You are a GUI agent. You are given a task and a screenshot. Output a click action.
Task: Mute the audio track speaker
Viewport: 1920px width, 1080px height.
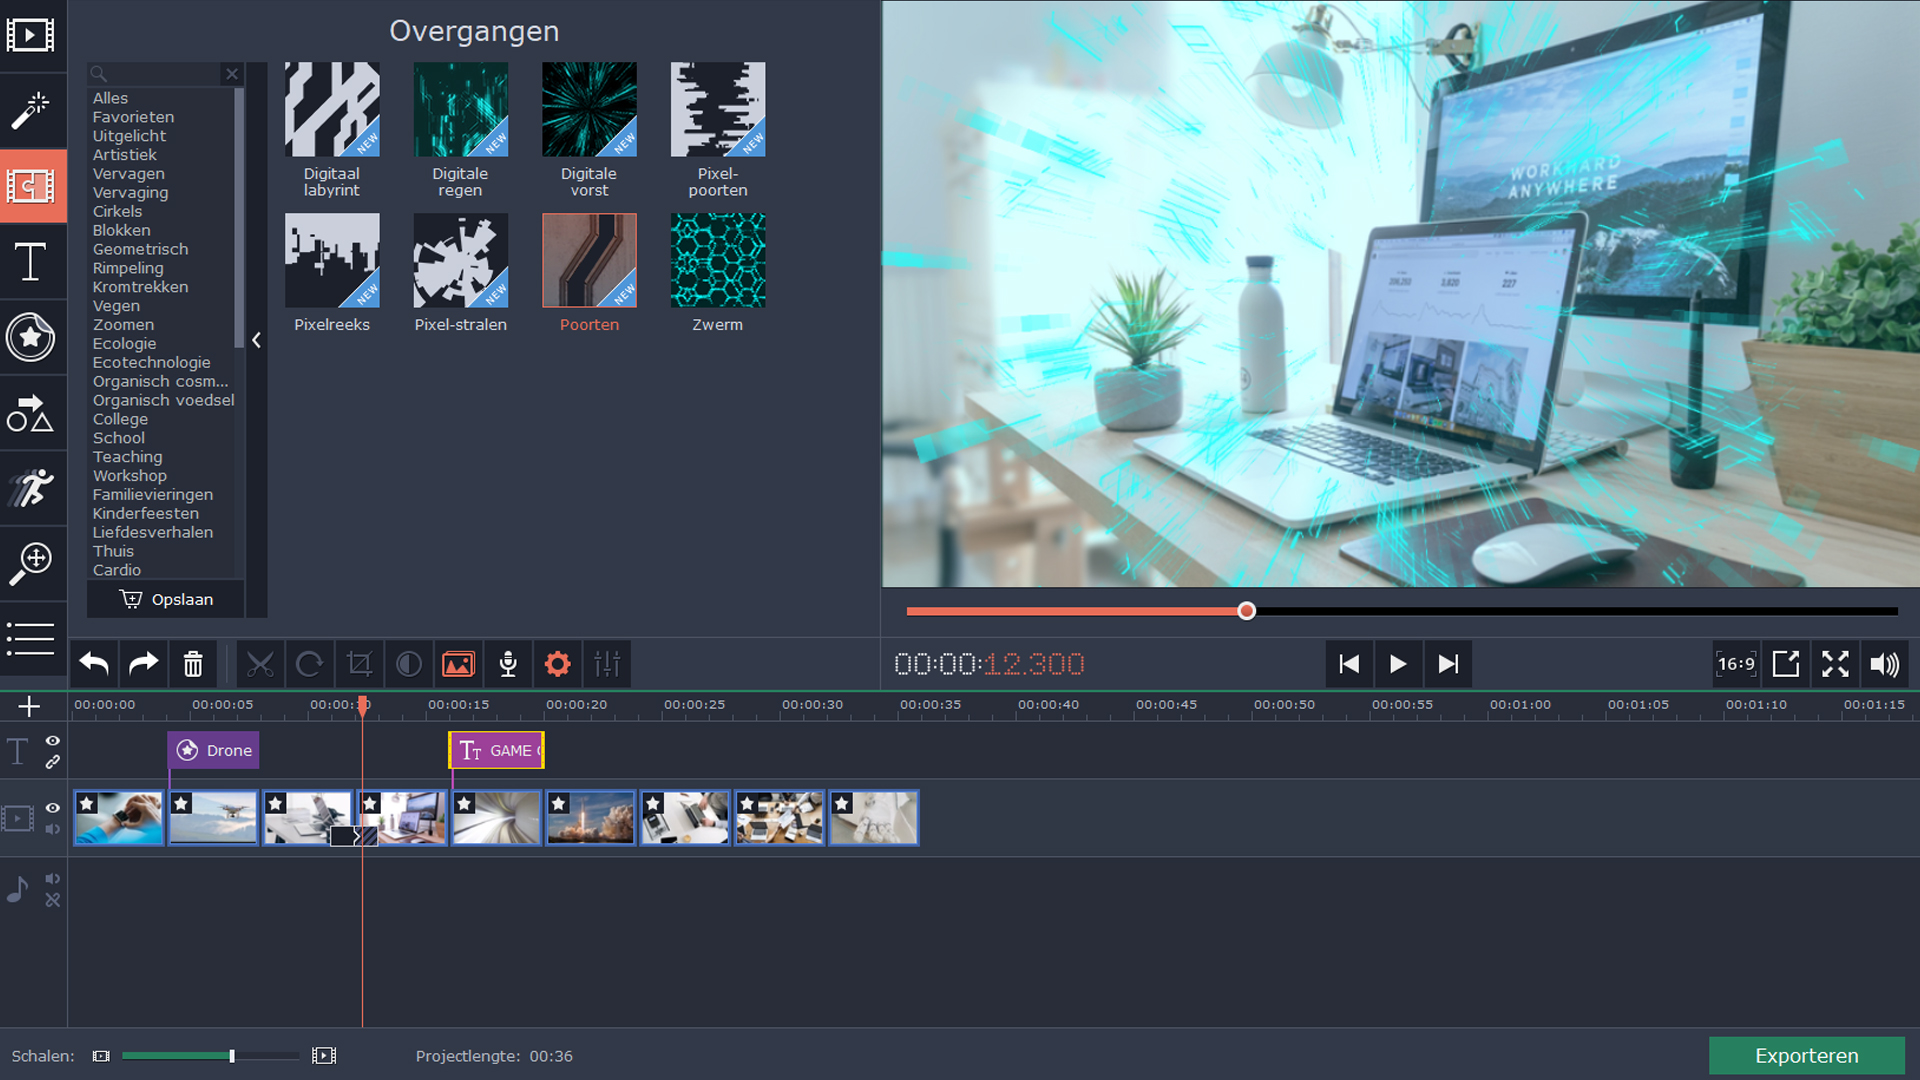(x=53, y=879)
